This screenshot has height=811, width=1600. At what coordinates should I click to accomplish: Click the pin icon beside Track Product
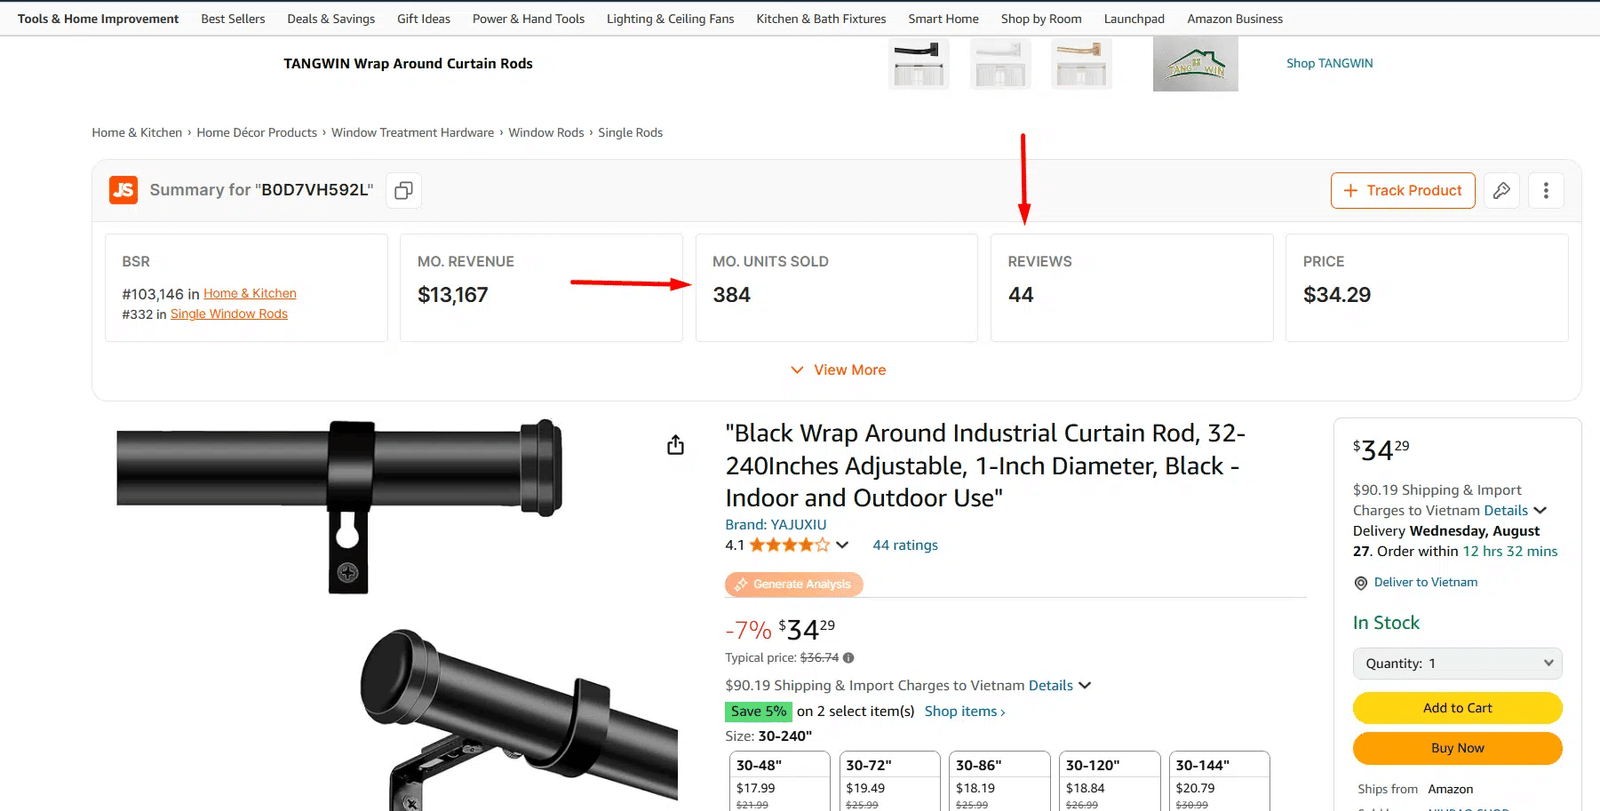(x=1501, y=190)
